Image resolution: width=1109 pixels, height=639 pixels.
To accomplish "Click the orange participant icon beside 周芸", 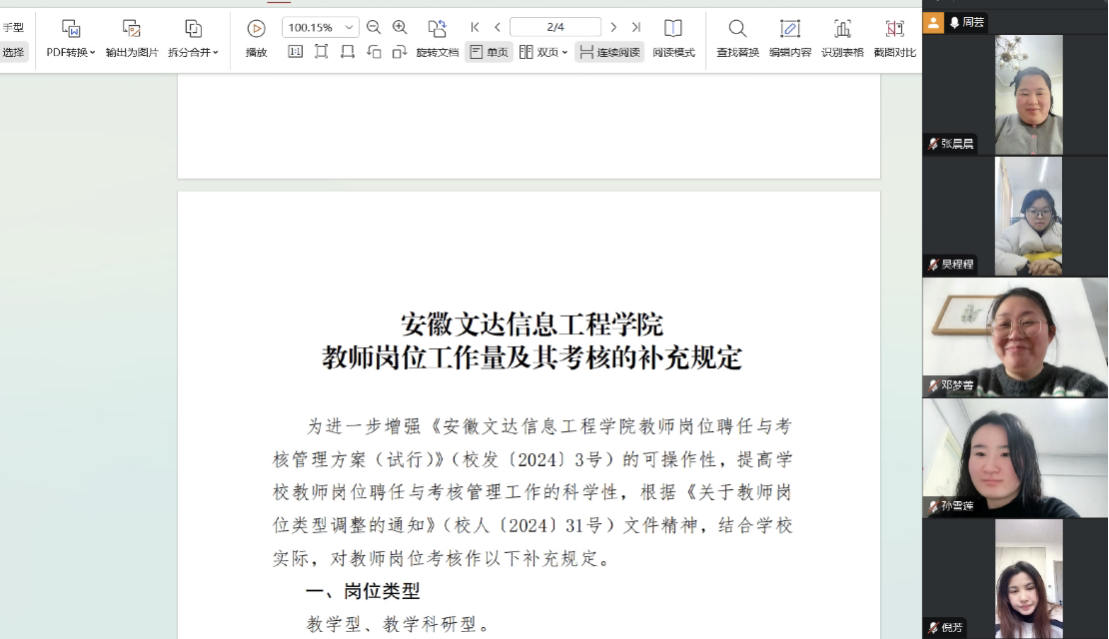I will [x=934, y=23].
